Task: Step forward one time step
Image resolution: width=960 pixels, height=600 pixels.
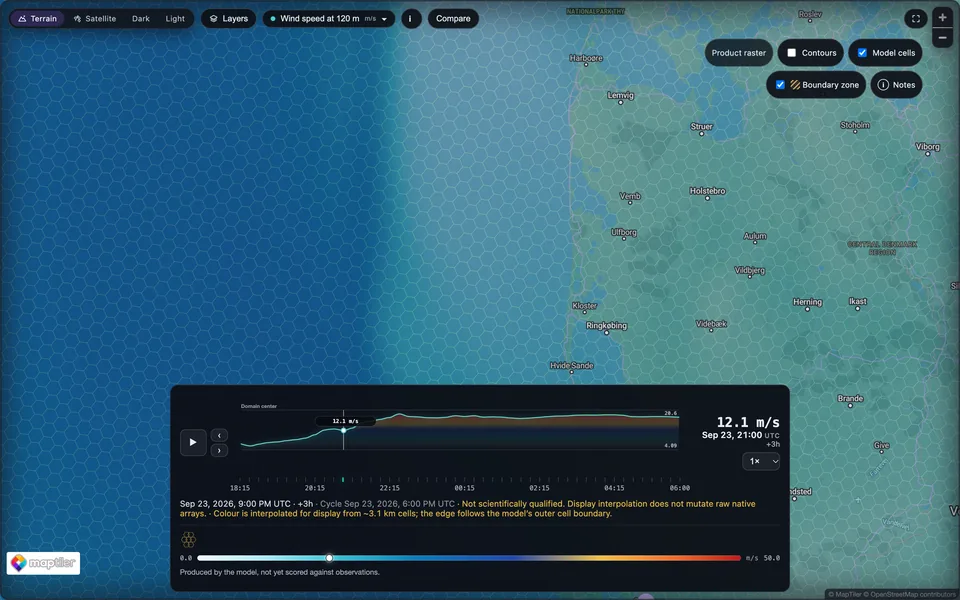Action: coord(219,450)
